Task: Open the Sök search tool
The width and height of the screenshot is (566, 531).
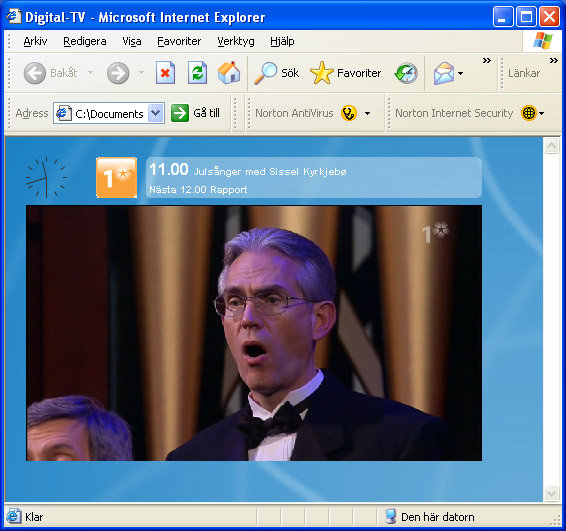Action: coord(277,73)
